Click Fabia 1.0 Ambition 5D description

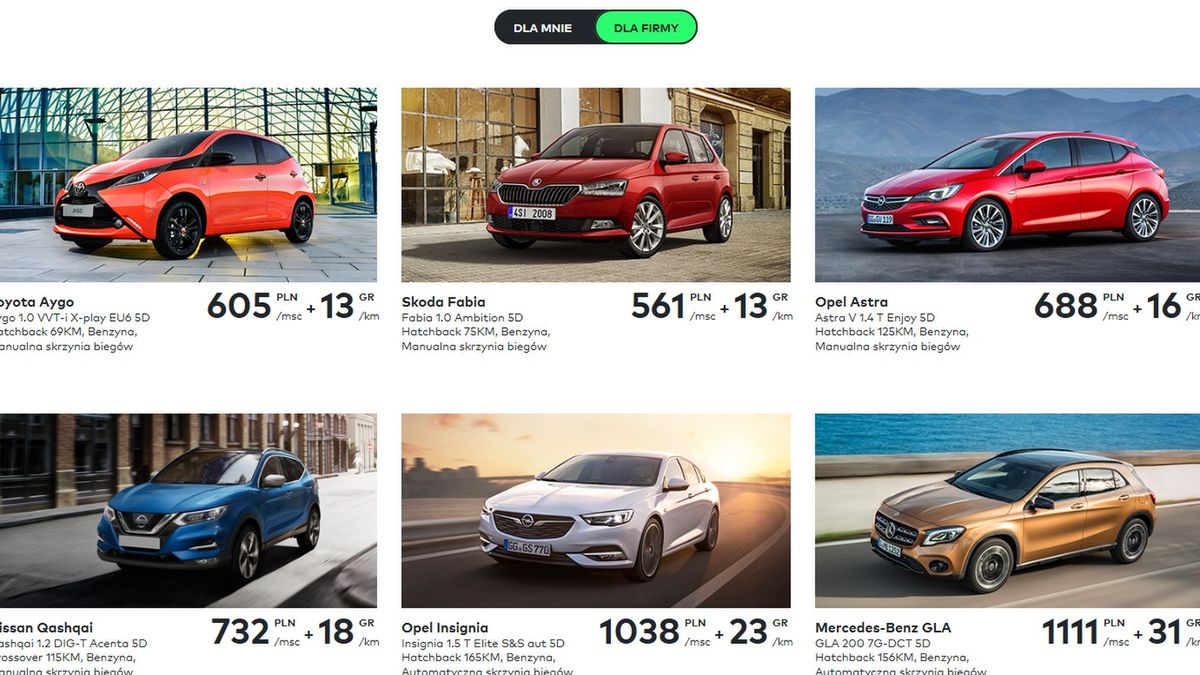click(x=462, y=318)
